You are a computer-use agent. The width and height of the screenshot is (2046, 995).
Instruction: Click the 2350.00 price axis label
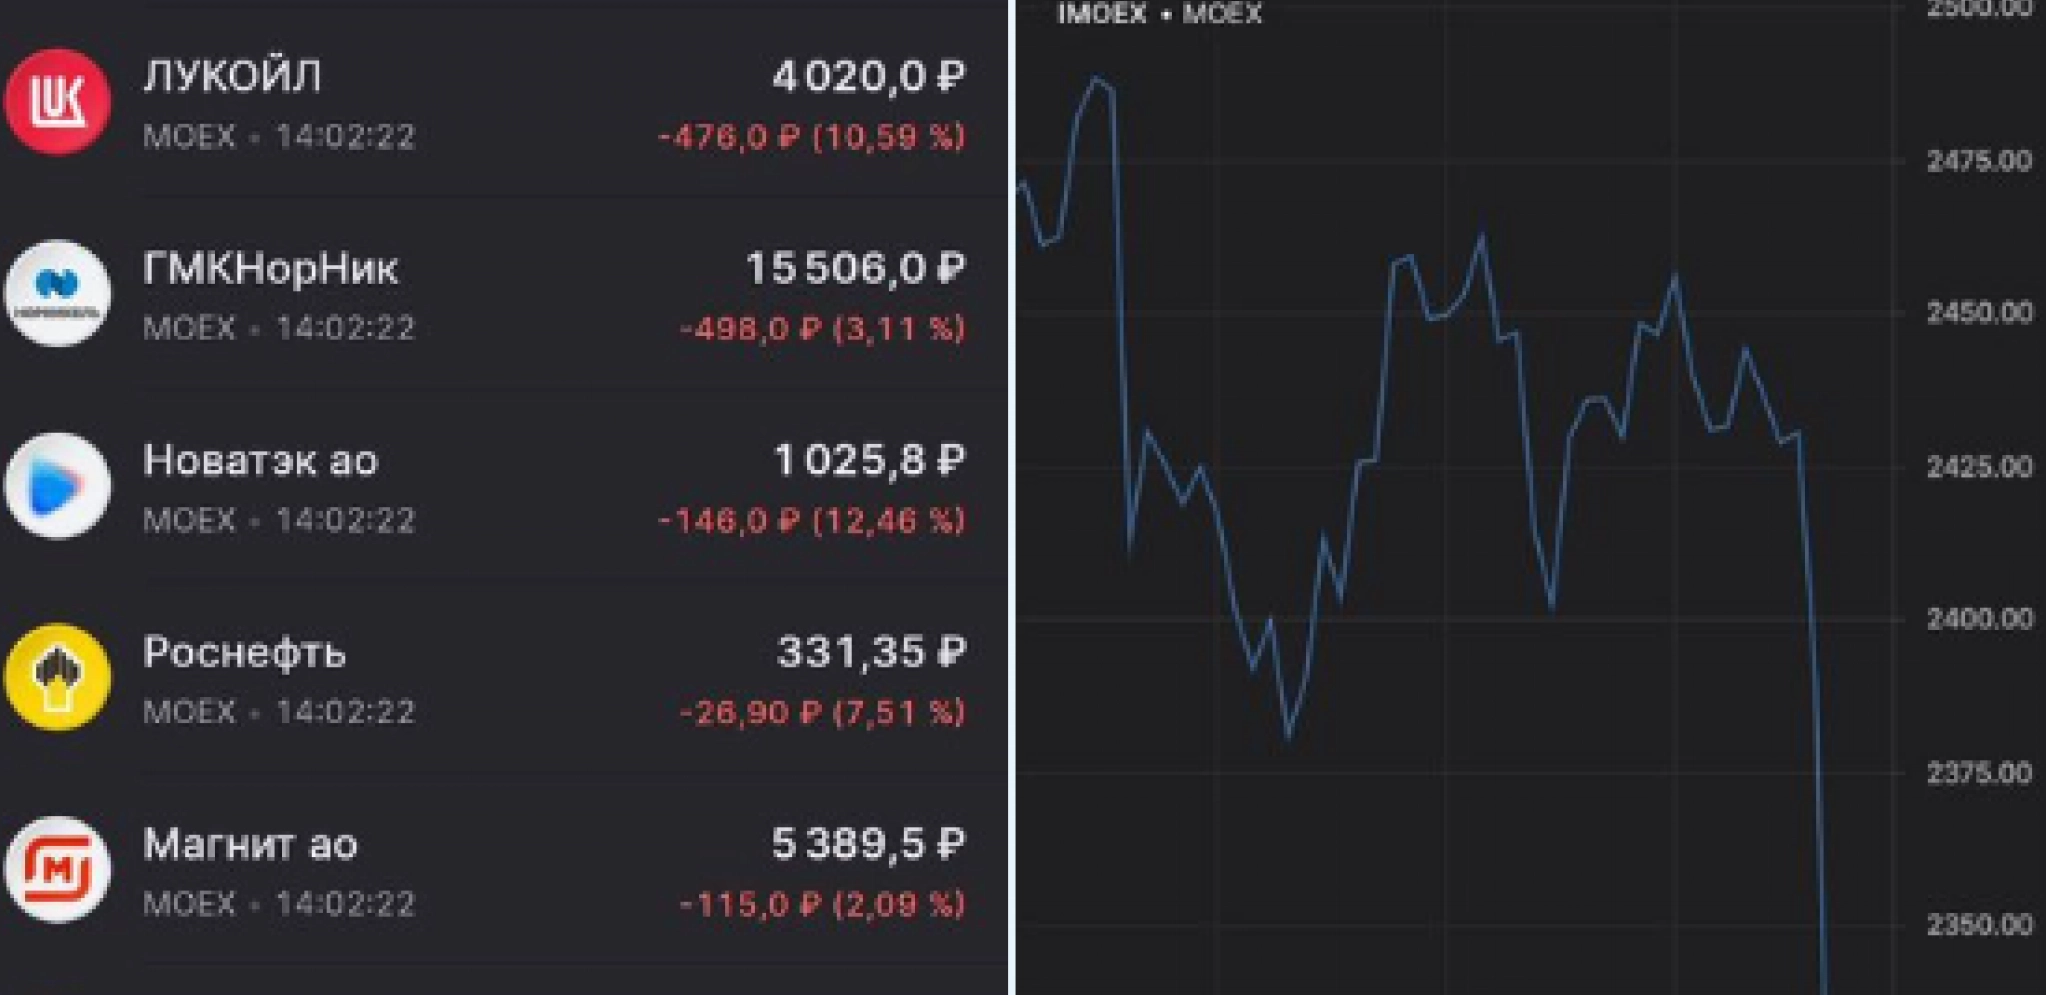pyautogui.click(x=1979, y=924)
